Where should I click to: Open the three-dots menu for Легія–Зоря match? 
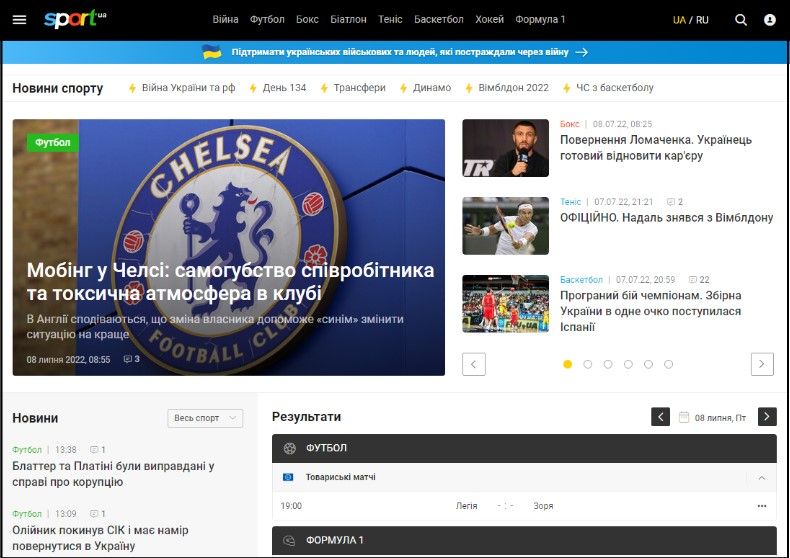click(x=762, y=506)
